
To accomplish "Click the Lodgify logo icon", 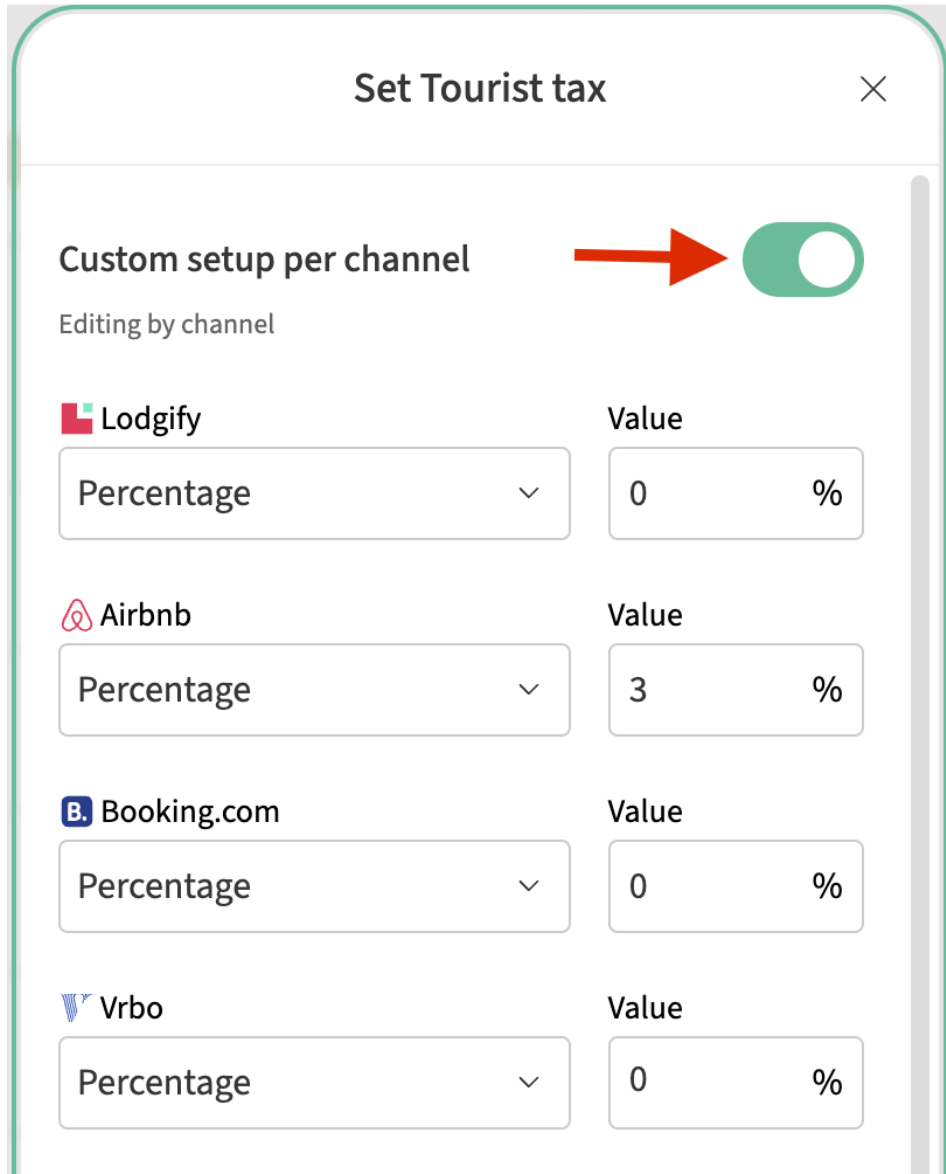I will click(77, 419).
